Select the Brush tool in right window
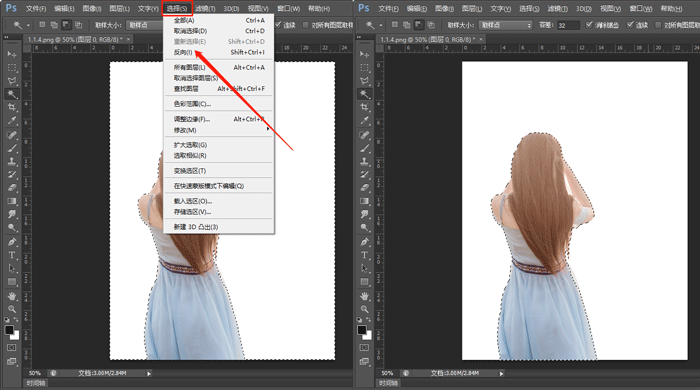The height and width of the screenshot is (390, 700). click(x=365, y=148)
